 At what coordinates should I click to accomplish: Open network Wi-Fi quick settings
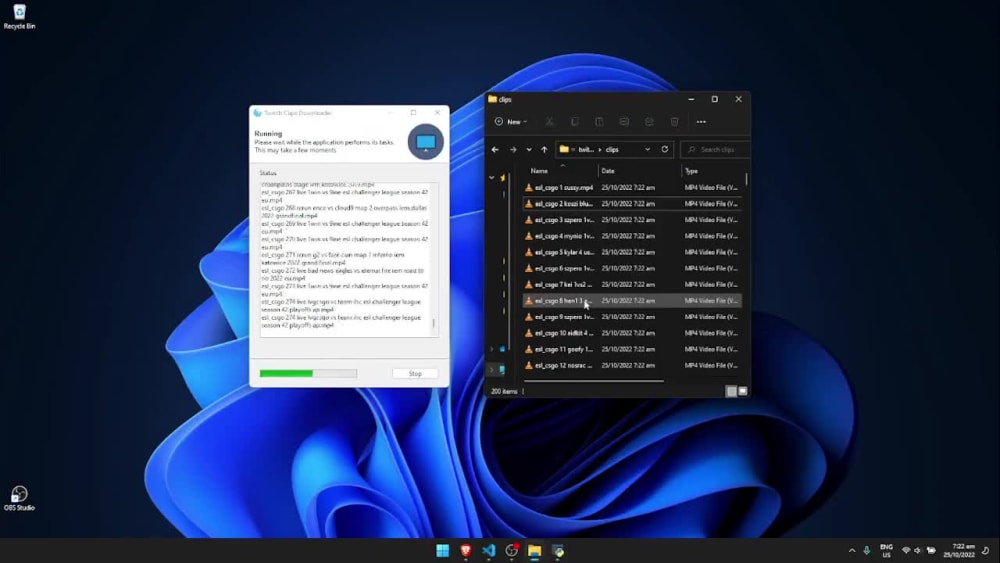click(x=906, y=551)
